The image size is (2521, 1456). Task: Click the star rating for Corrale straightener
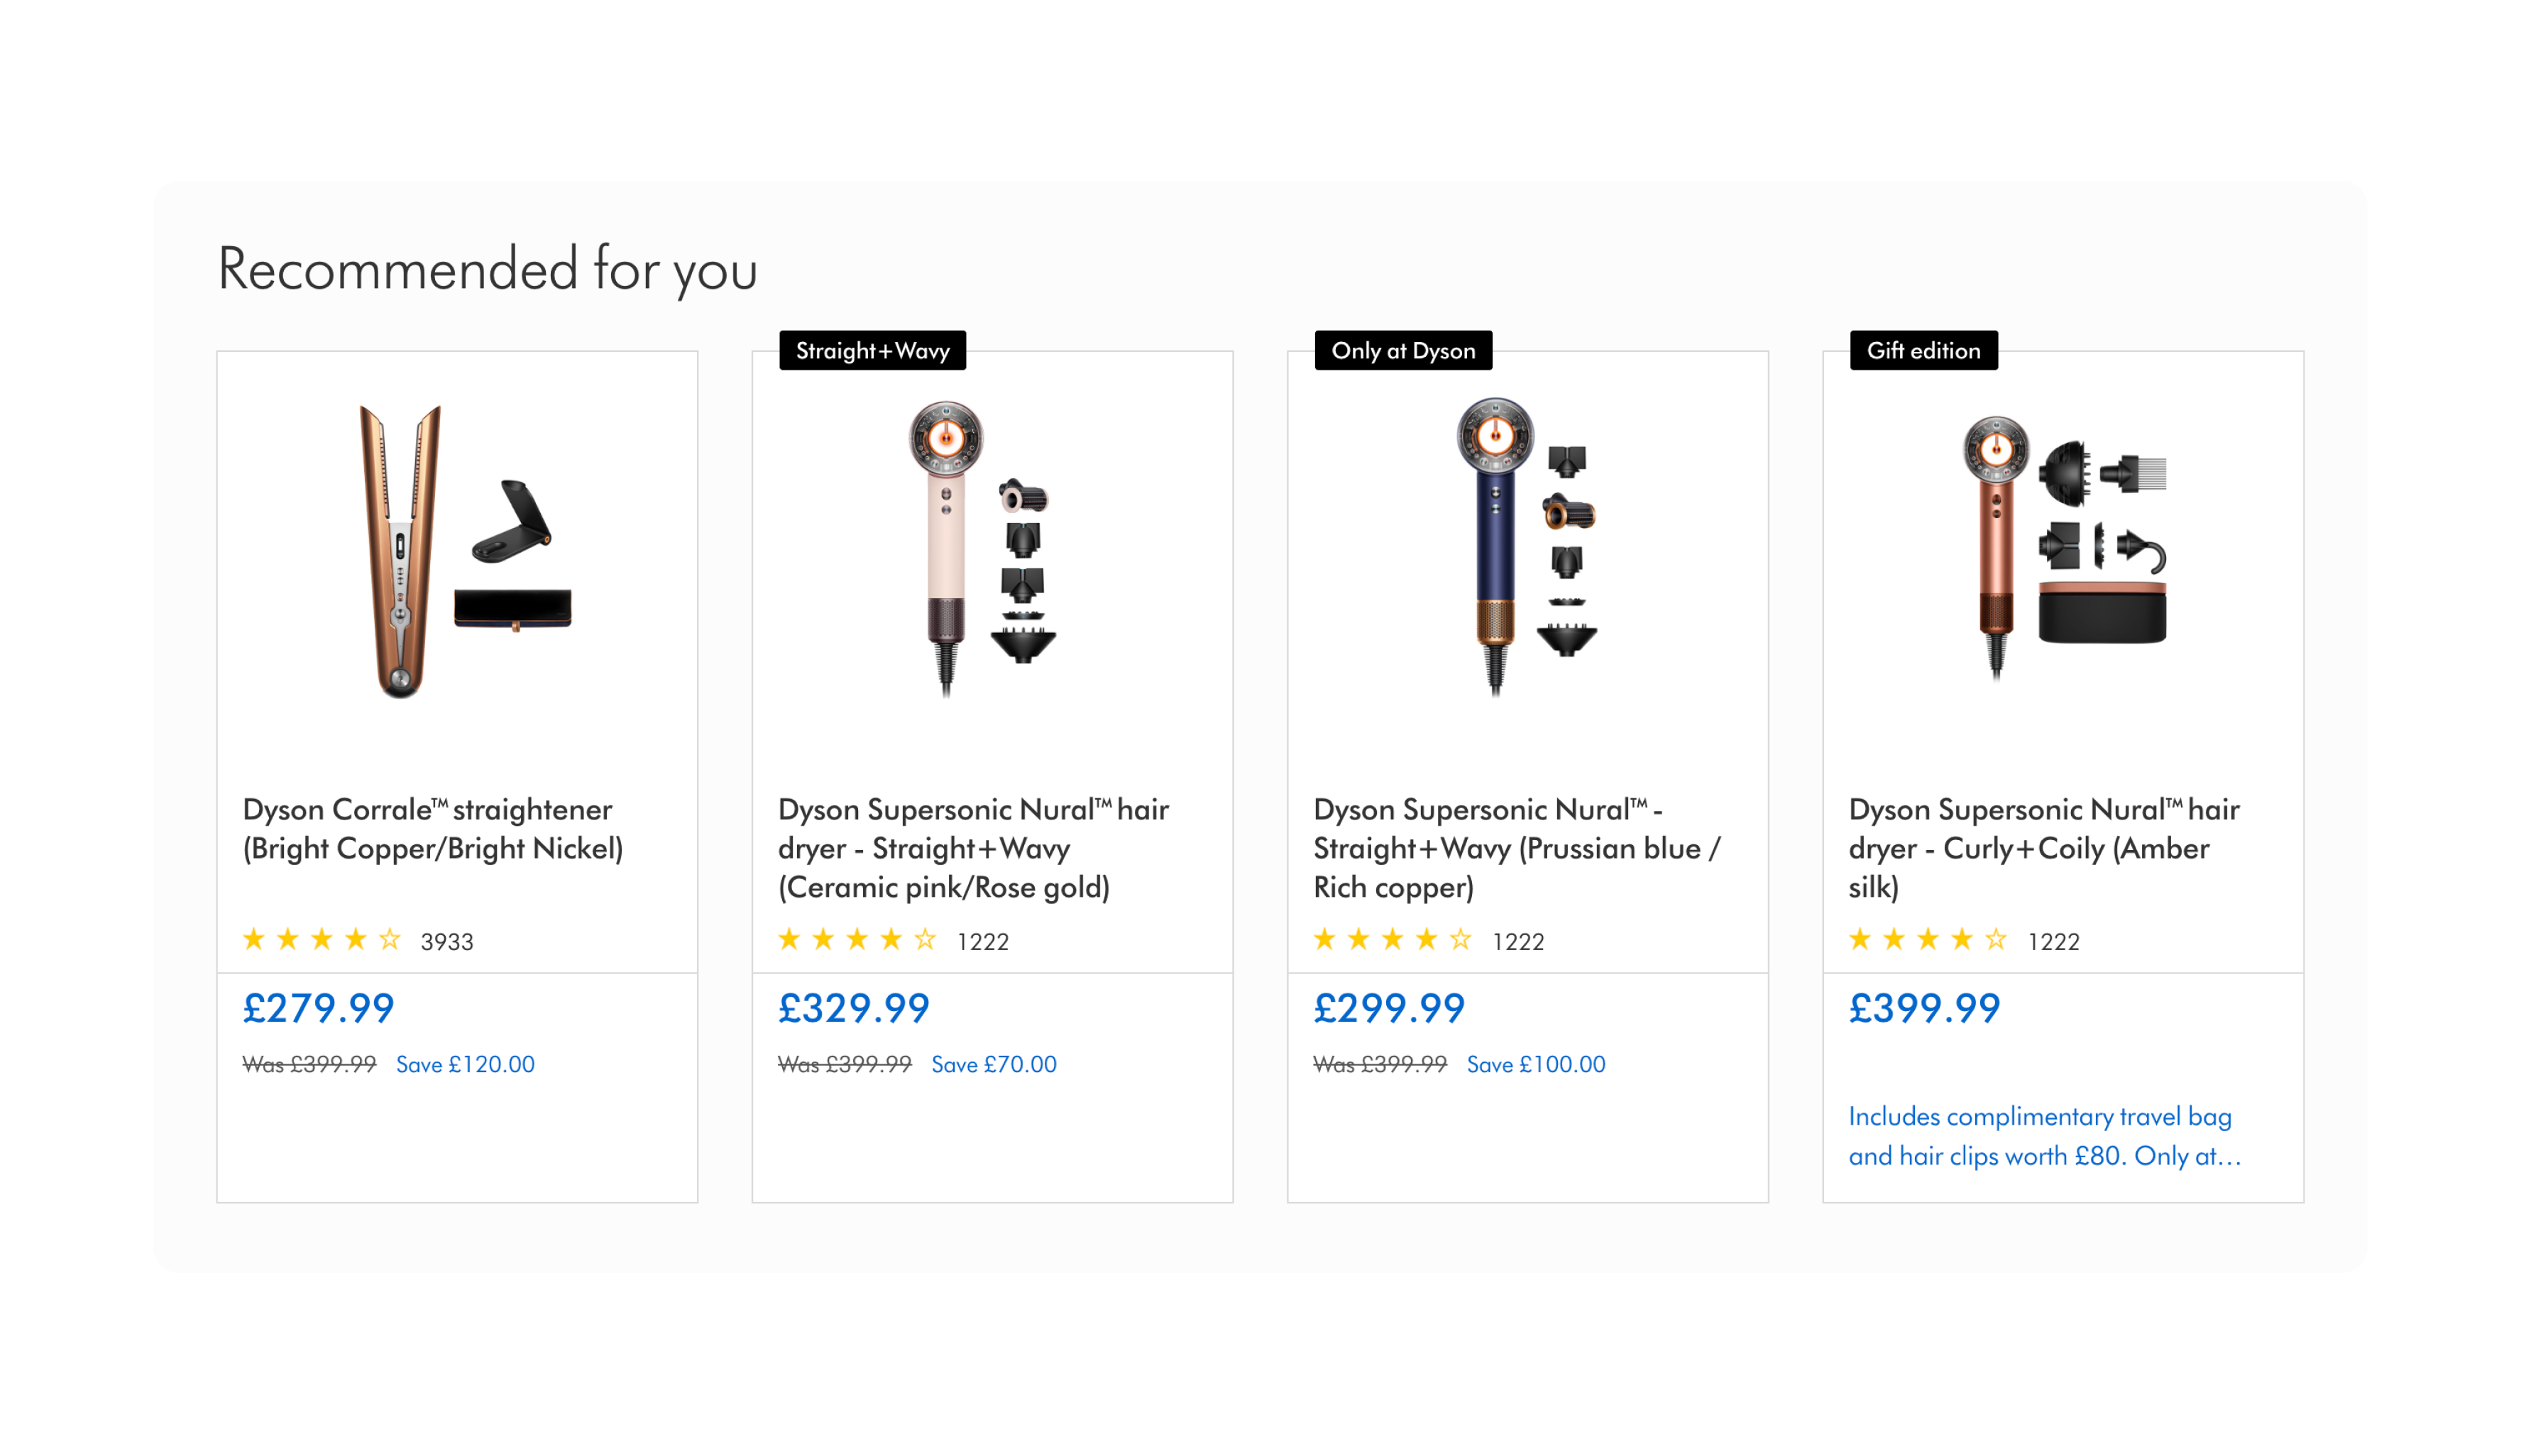(x=321, y=940)
